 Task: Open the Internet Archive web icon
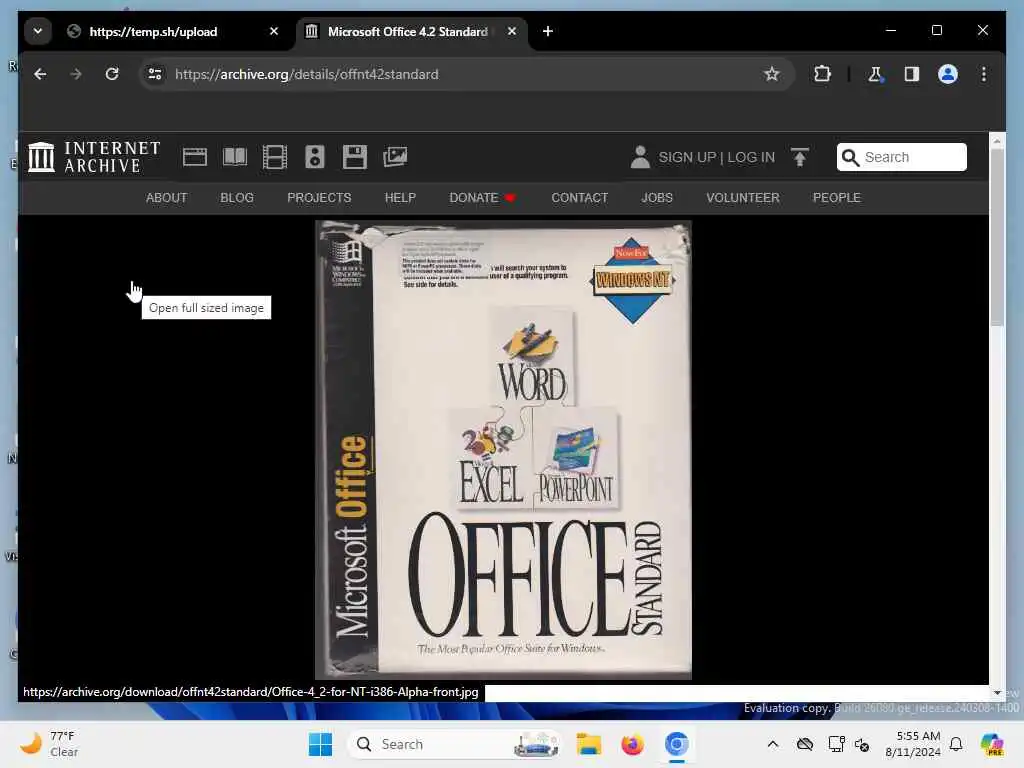[195, 157]
